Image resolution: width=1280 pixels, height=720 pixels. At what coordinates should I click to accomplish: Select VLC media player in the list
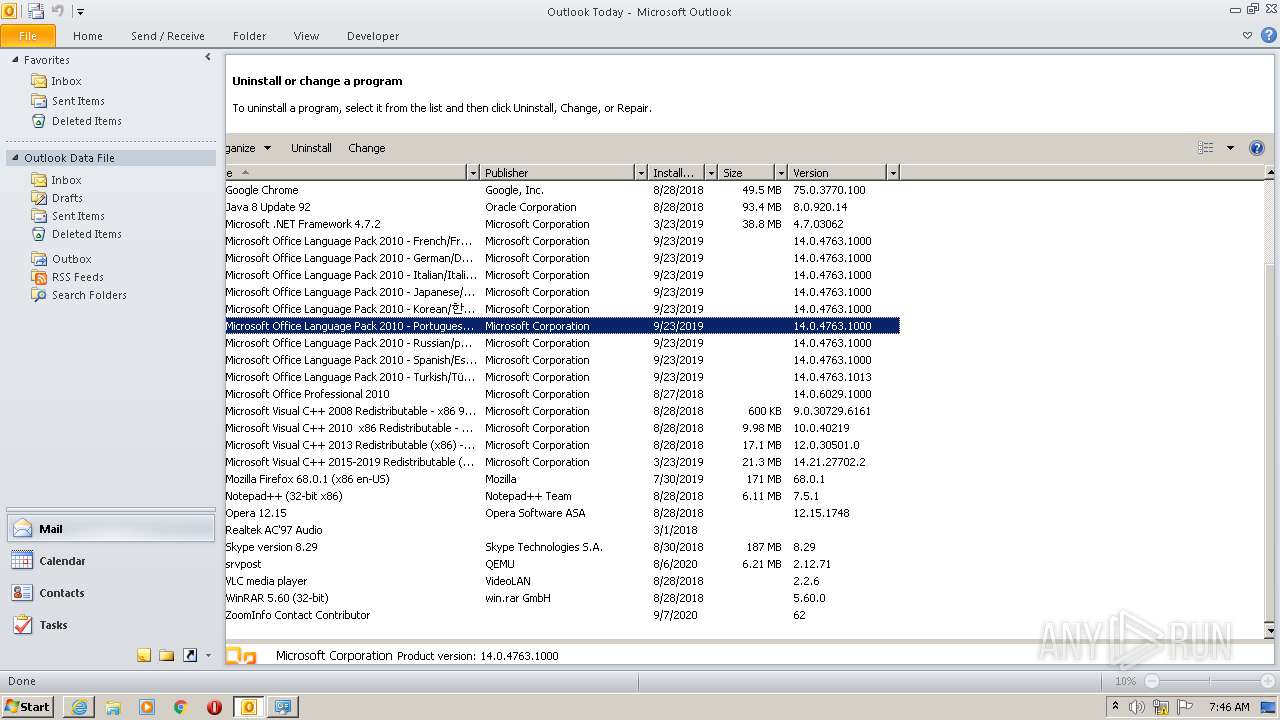pyautogui.click(x=562, y=581)
